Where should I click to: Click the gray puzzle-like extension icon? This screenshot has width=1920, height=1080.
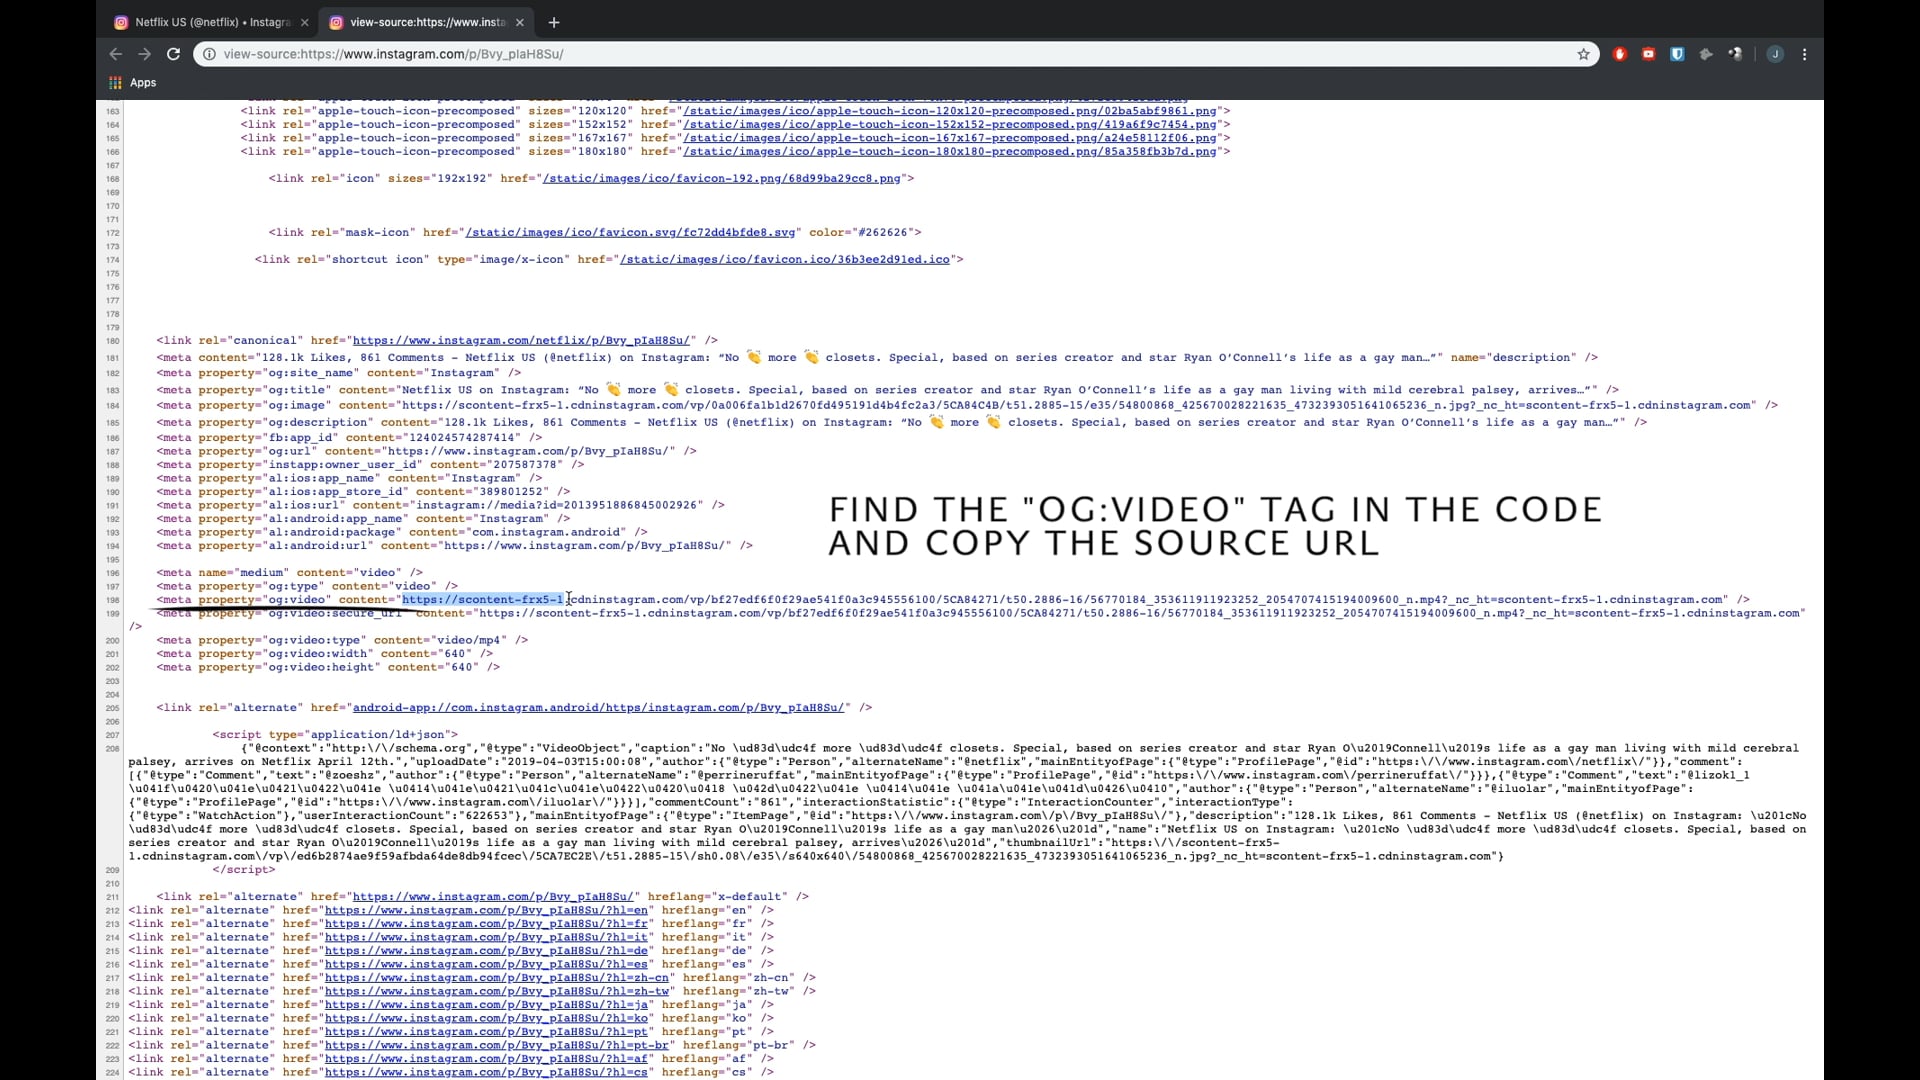[x=1706, y=54]
